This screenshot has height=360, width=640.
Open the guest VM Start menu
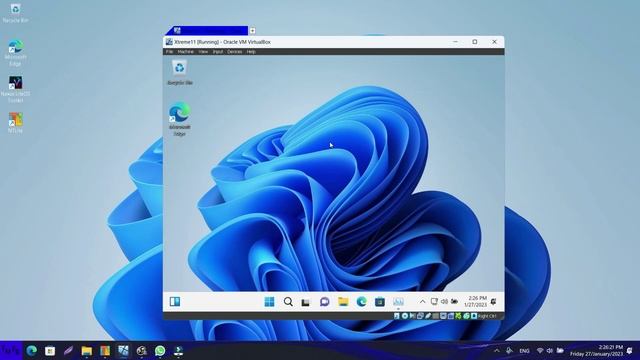(269, 302)
